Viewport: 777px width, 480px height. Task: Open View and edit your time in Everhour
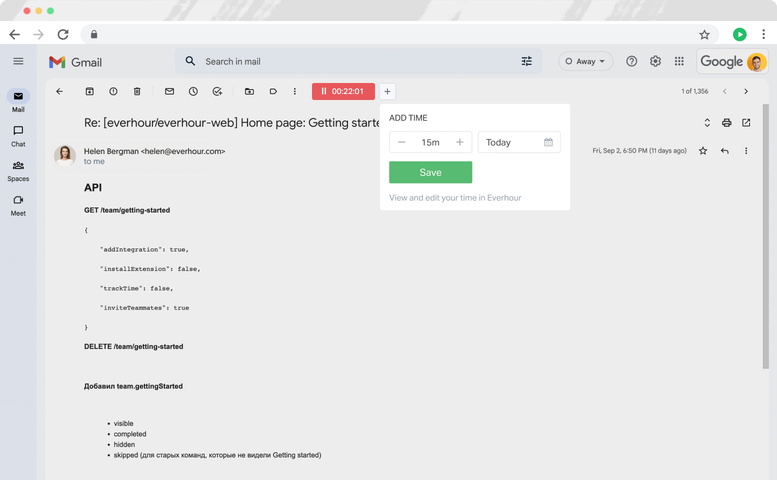(455, 198)
